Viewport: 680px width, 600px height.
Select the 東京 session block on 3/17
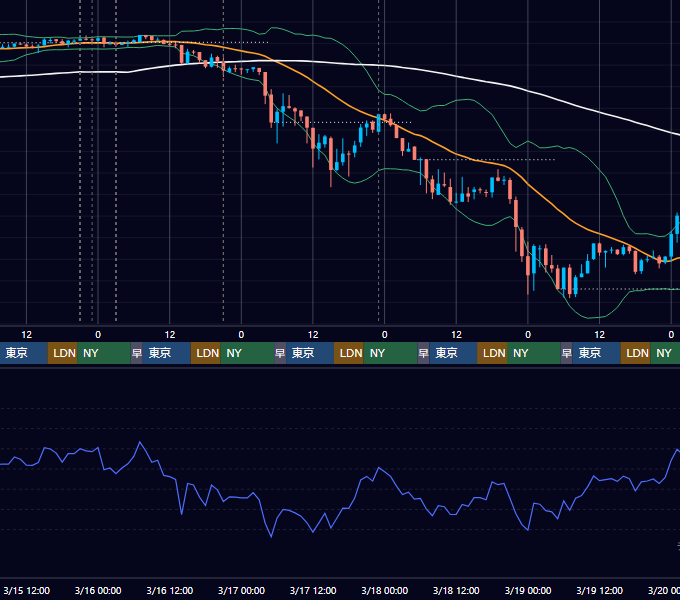pos(310,353)
